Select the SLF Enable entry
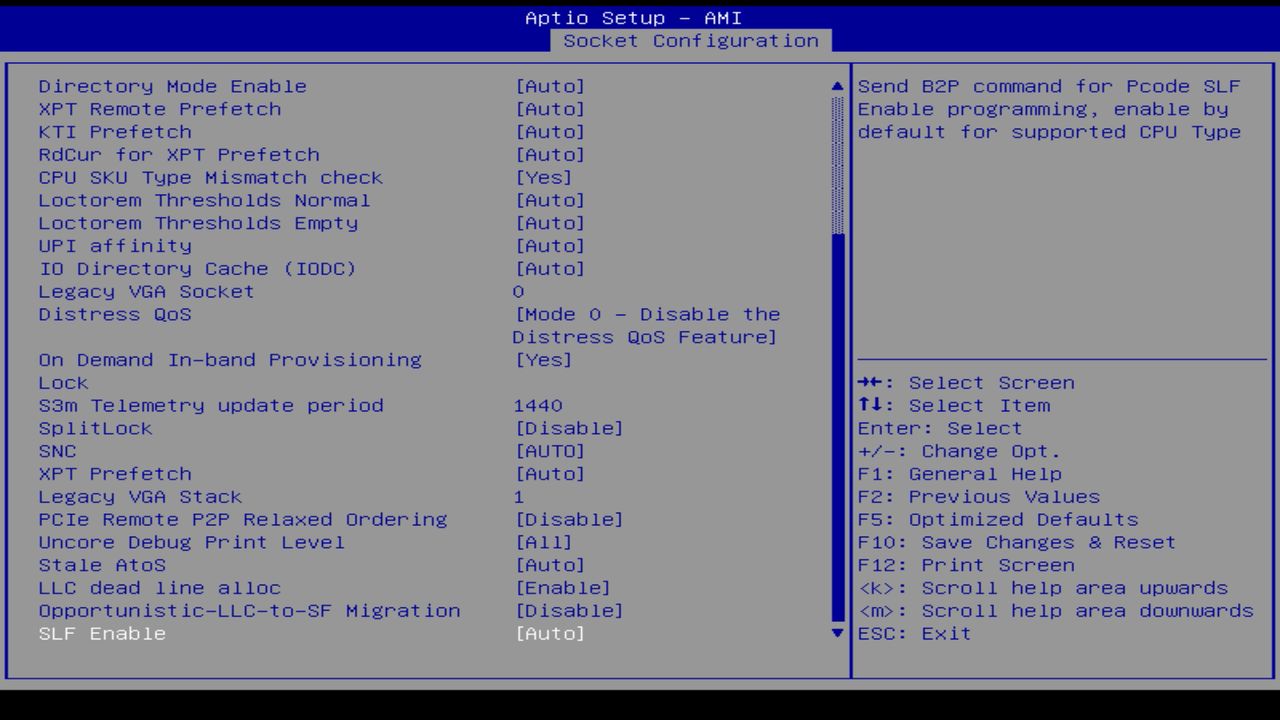 [x=551, y=633]
